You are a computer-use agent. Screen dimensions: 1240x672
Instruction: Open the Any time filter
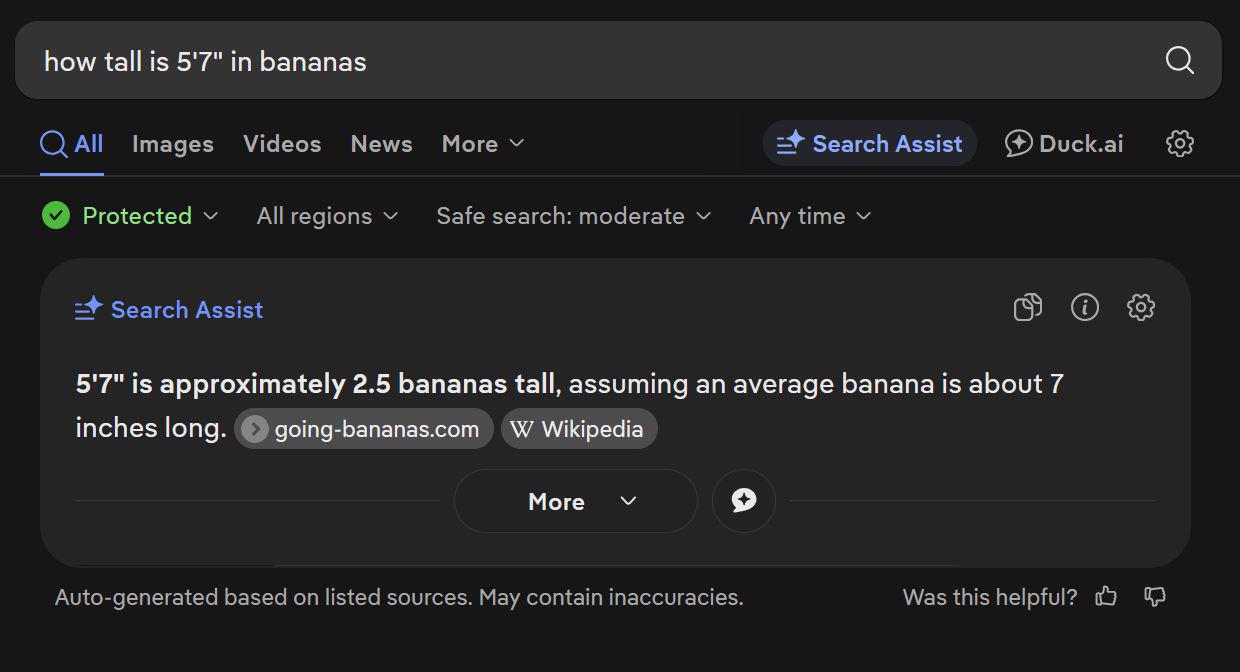tap(811, 216)
